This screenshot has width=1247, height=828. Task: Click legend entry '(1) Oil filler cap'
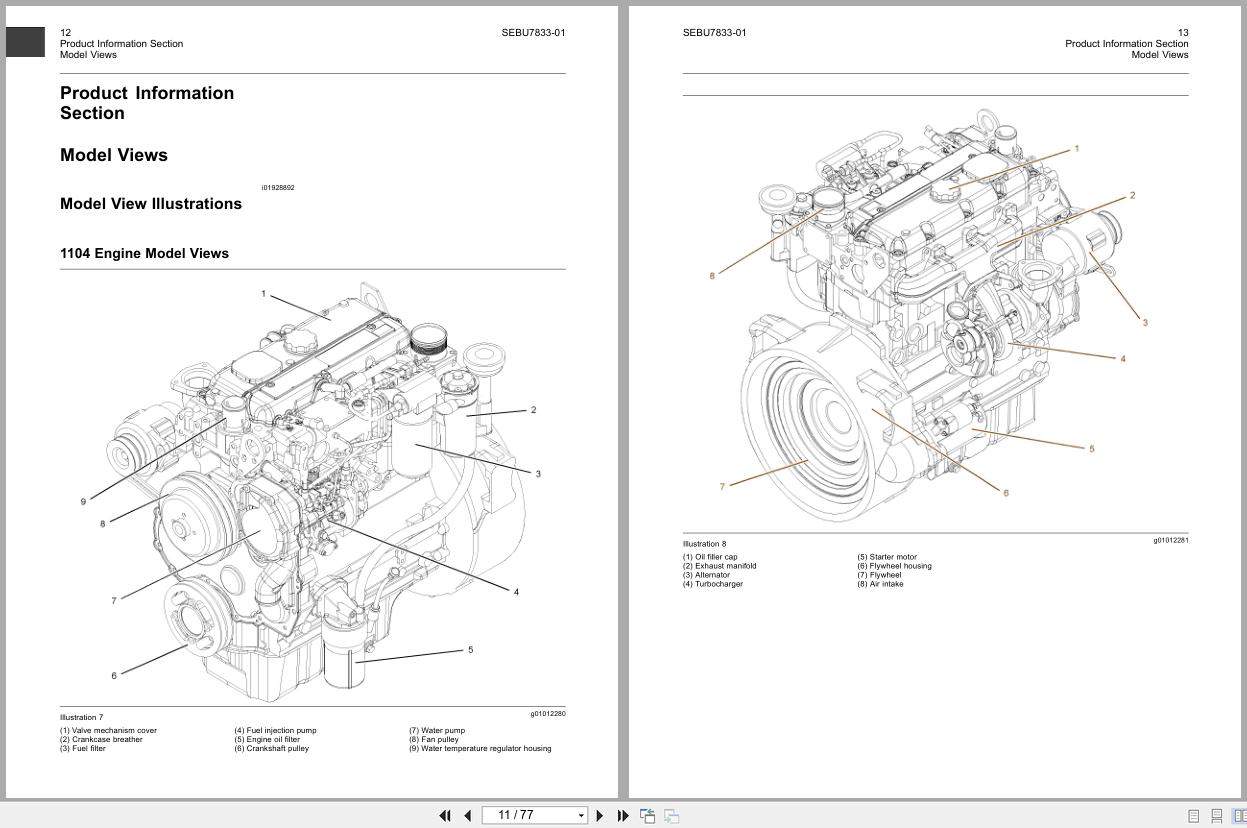point(710,557)
